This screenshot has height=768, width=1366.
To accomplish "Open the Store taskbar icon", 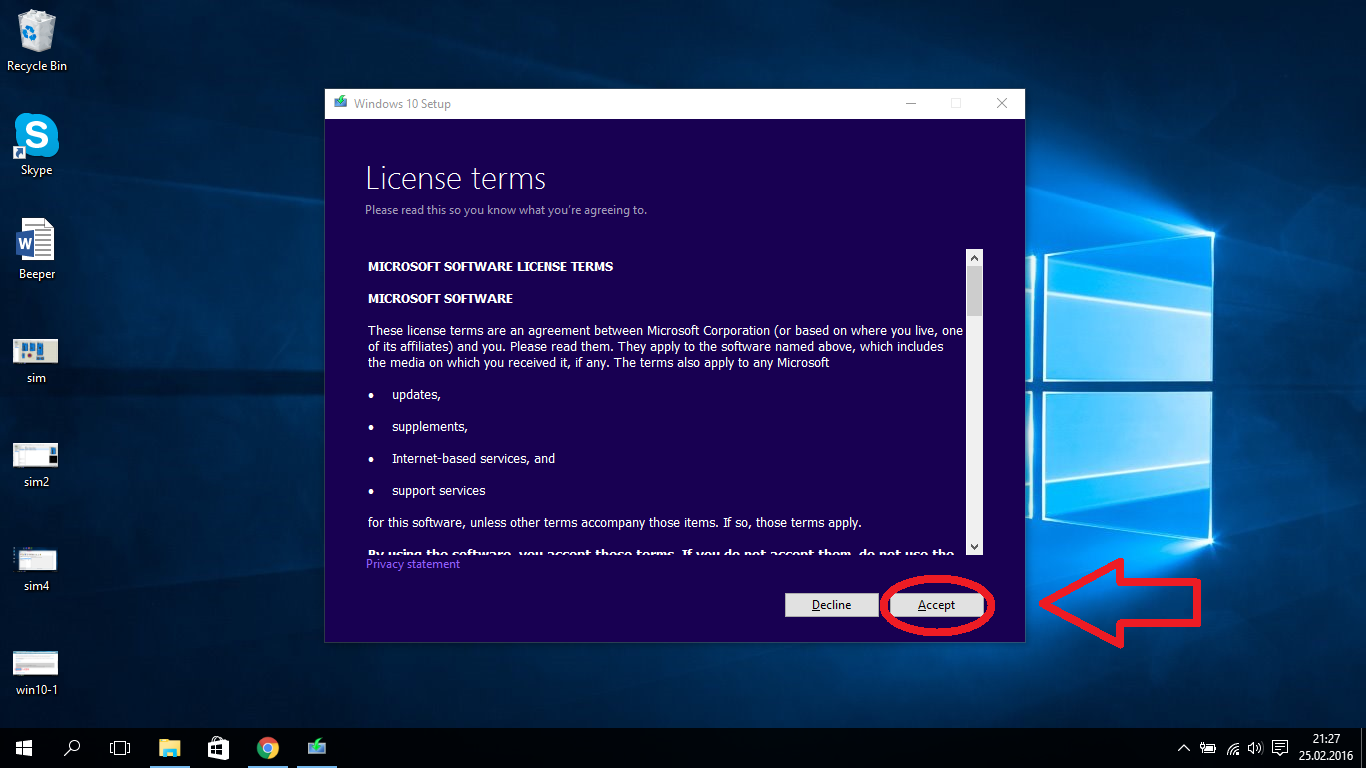I will pyautogui.click(x=218, y=747).
